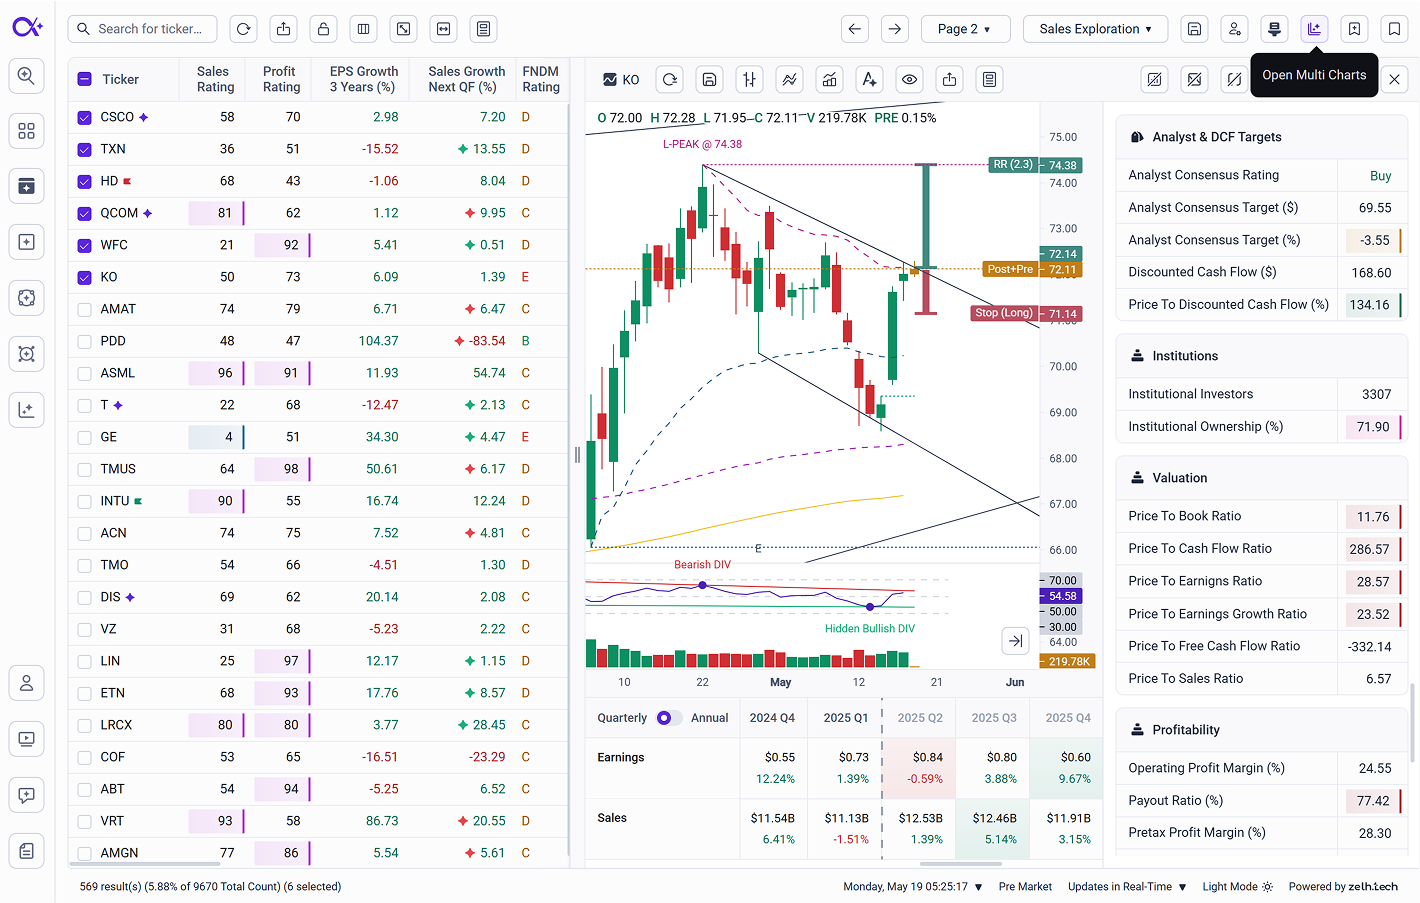The height and width of the screenshot is (903, 1420).
Task: Open the table columns layout icon
Action: 364,29
